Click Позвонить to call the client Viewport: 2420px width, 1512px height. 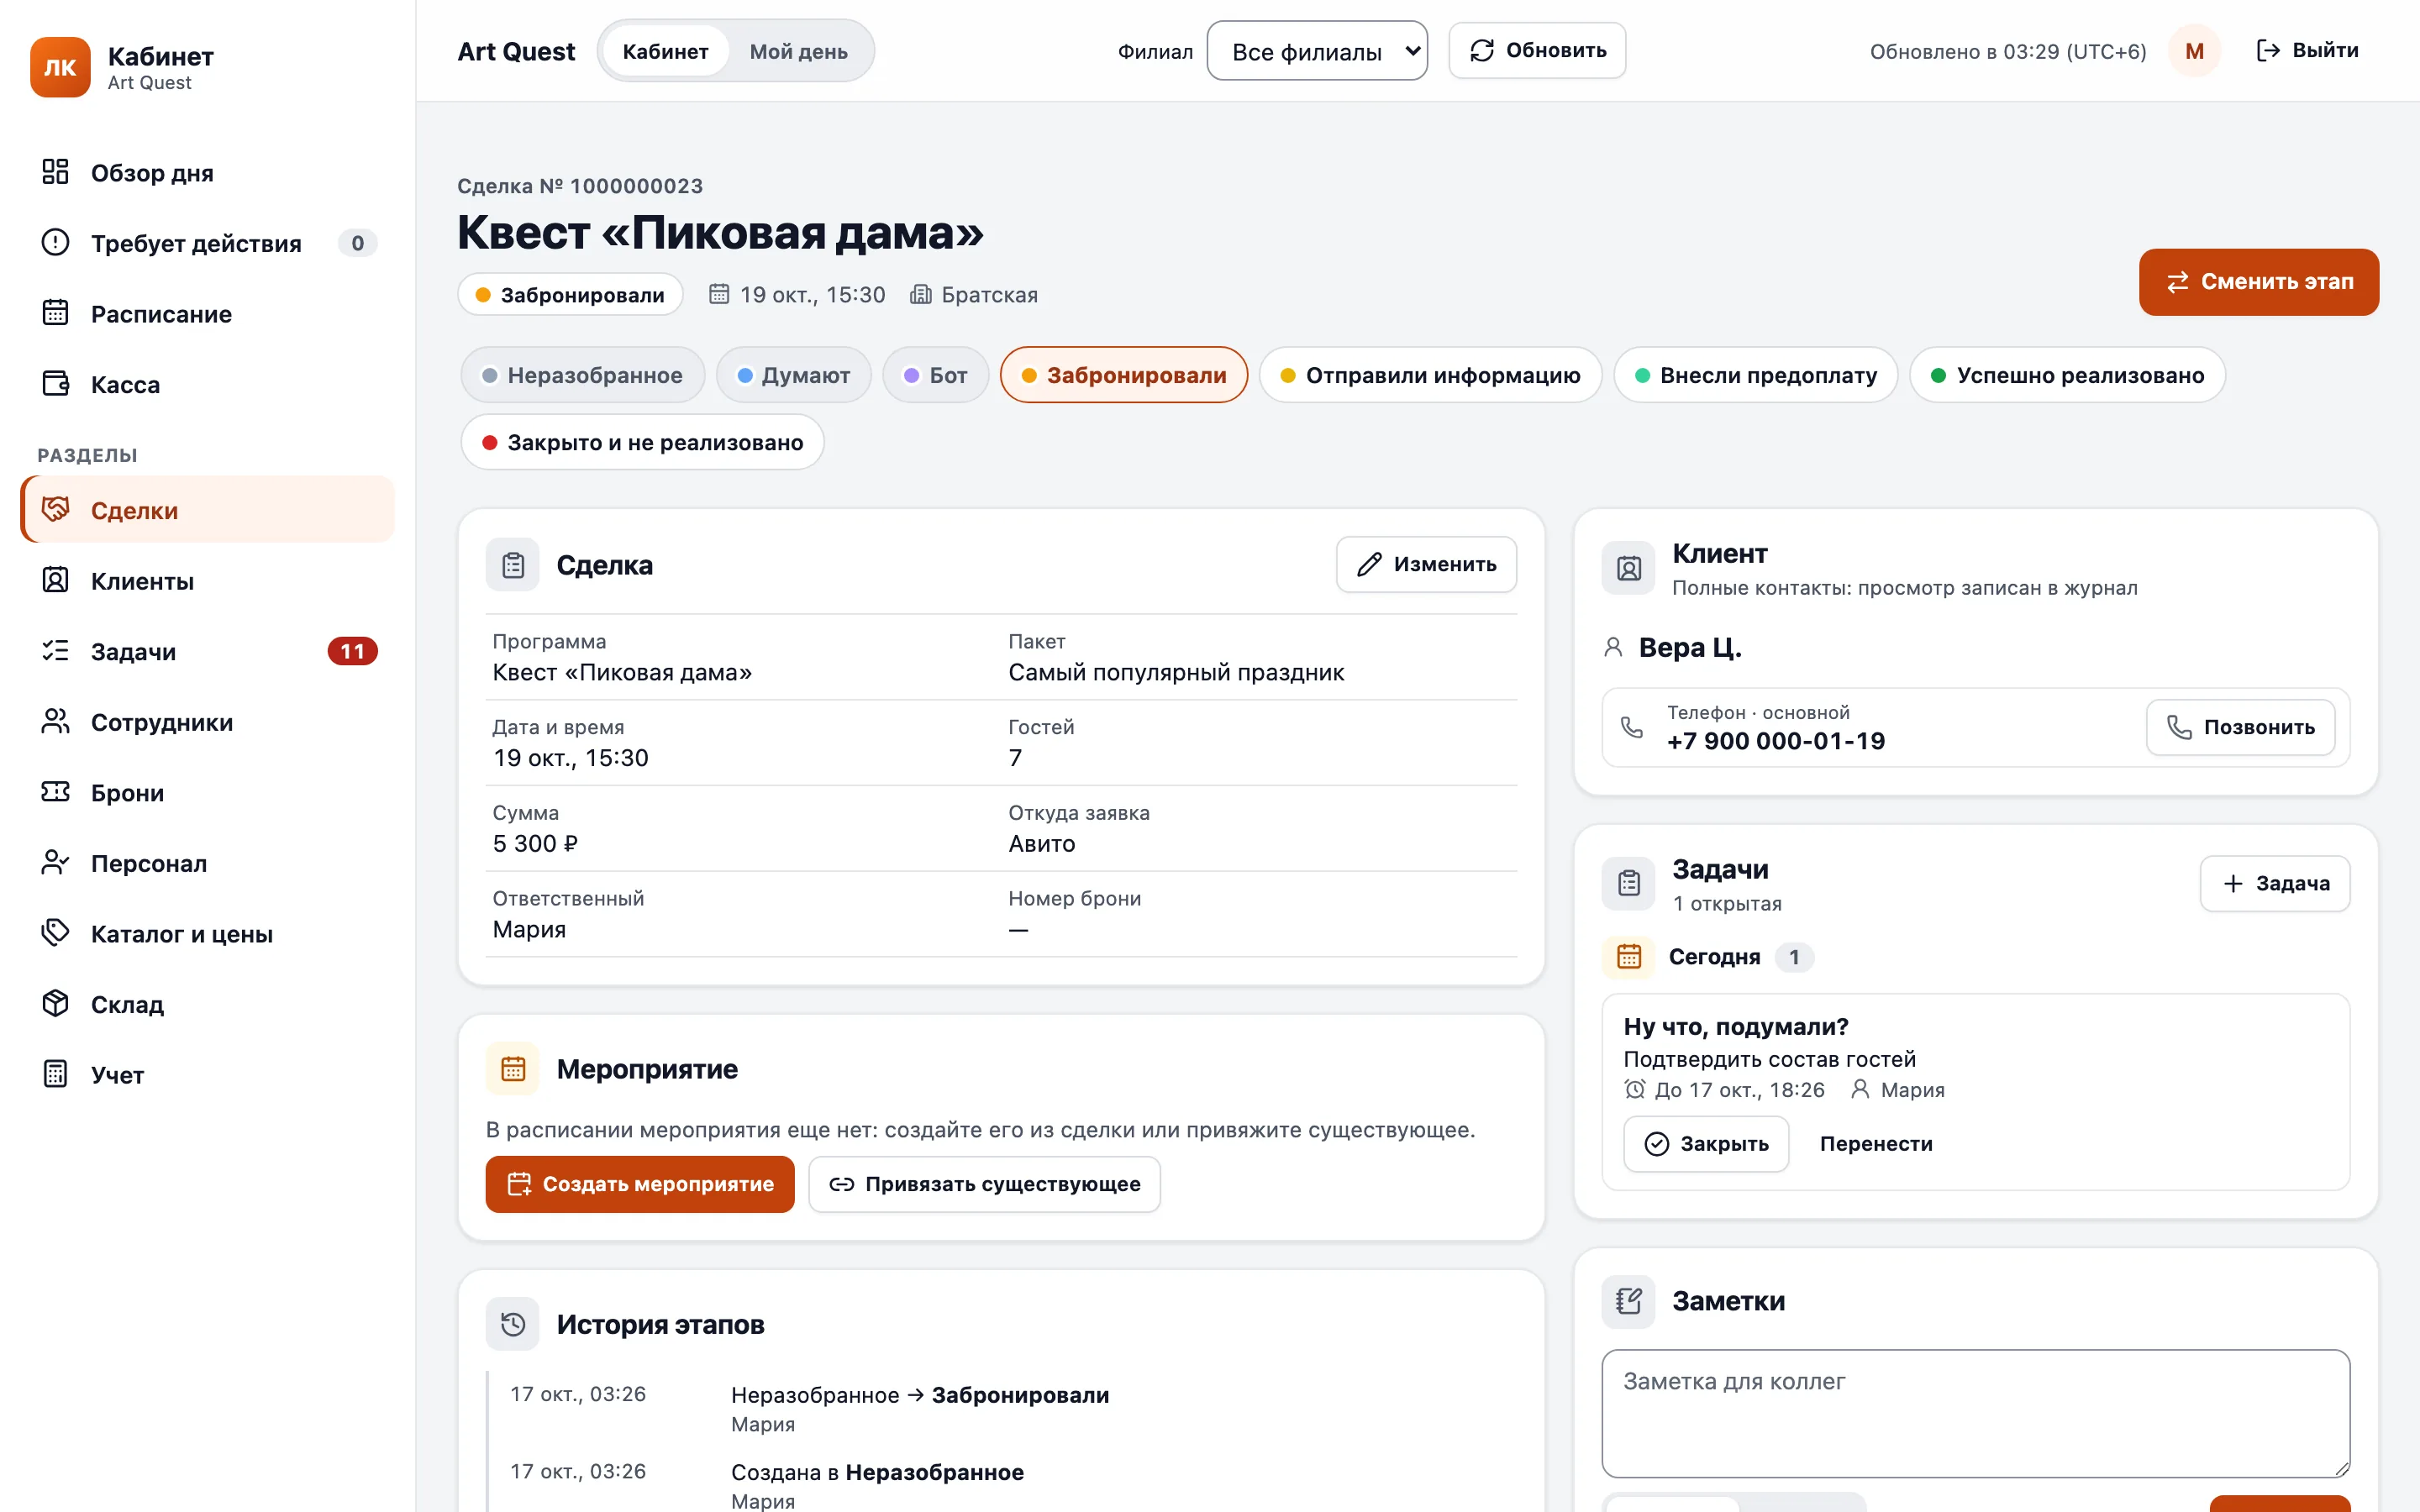pos(2240,727)
